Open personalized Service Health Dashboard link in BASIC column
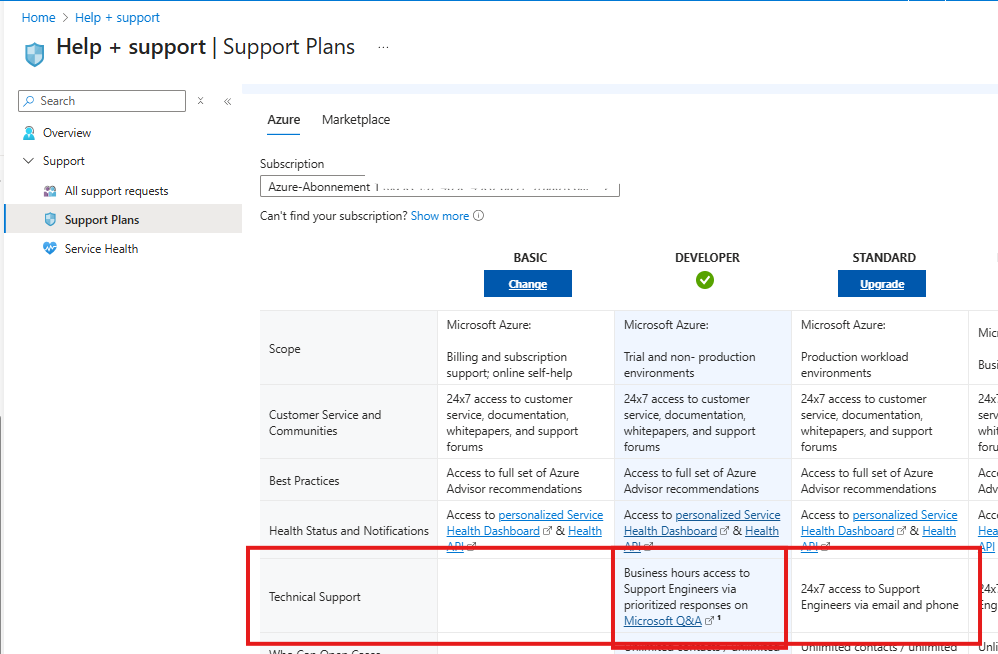998x654 pixels. coord(525,523)
